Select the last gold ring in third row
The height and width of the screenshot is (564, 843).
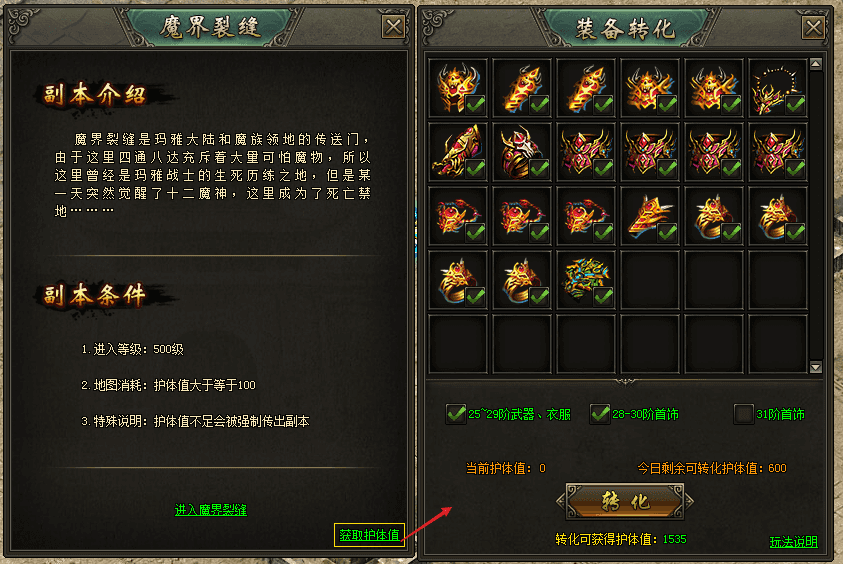tap(778, 216)
